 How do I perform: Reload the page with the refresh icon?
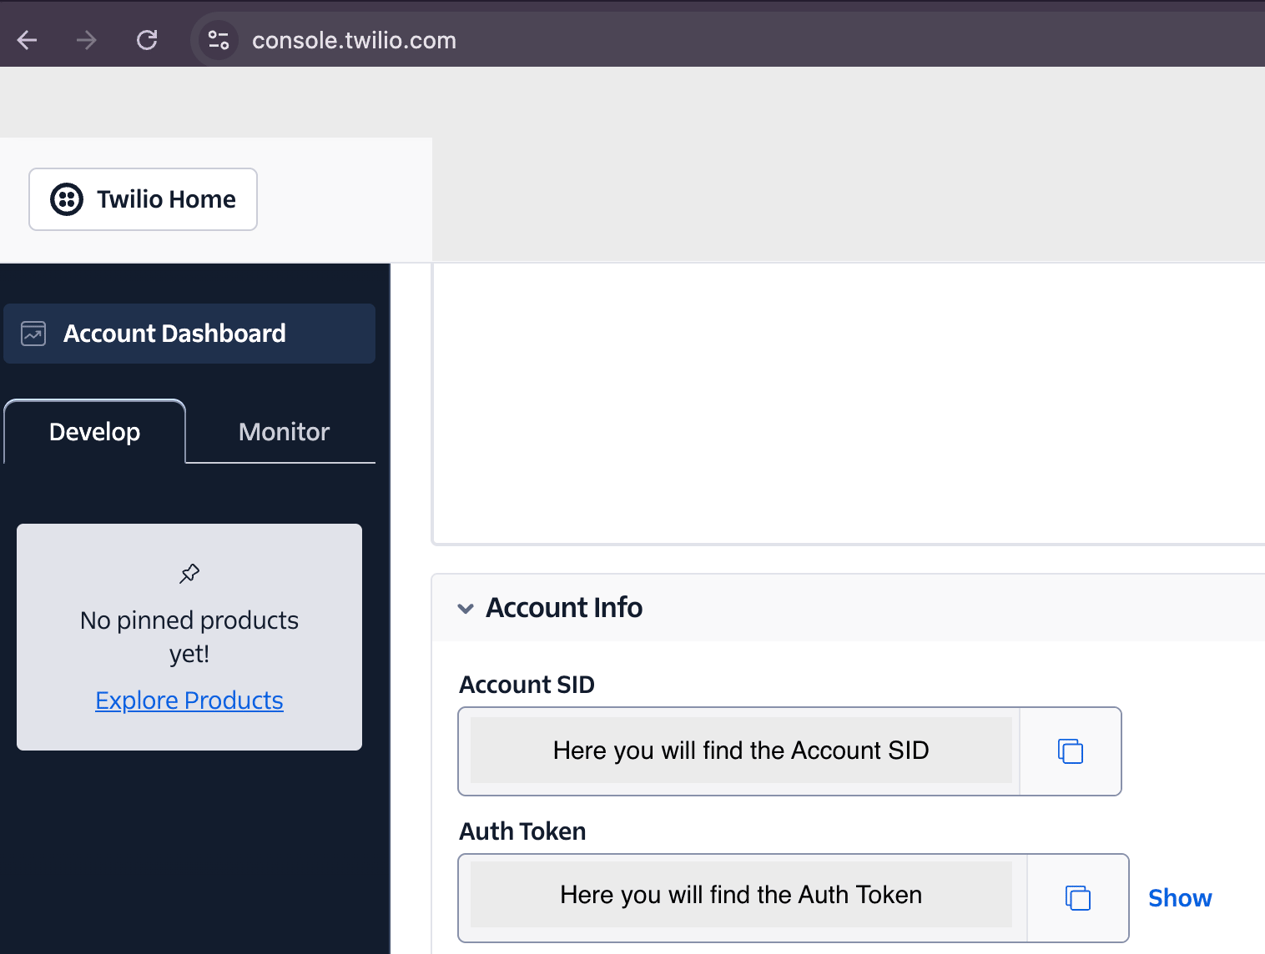147,40
